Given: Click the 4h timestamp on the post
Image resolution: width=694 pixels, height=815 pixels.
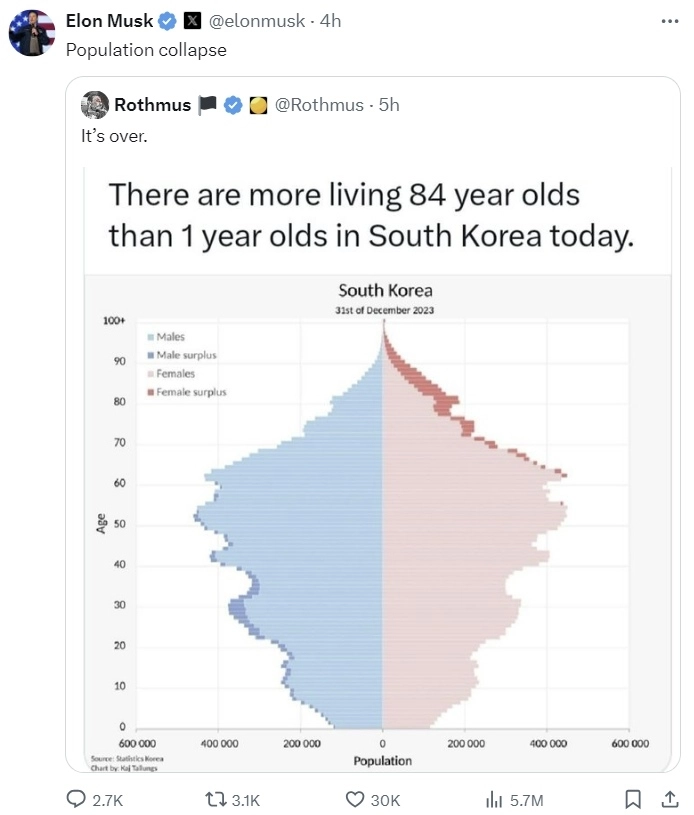Looking at the screenshot, I should click(331, 21).
